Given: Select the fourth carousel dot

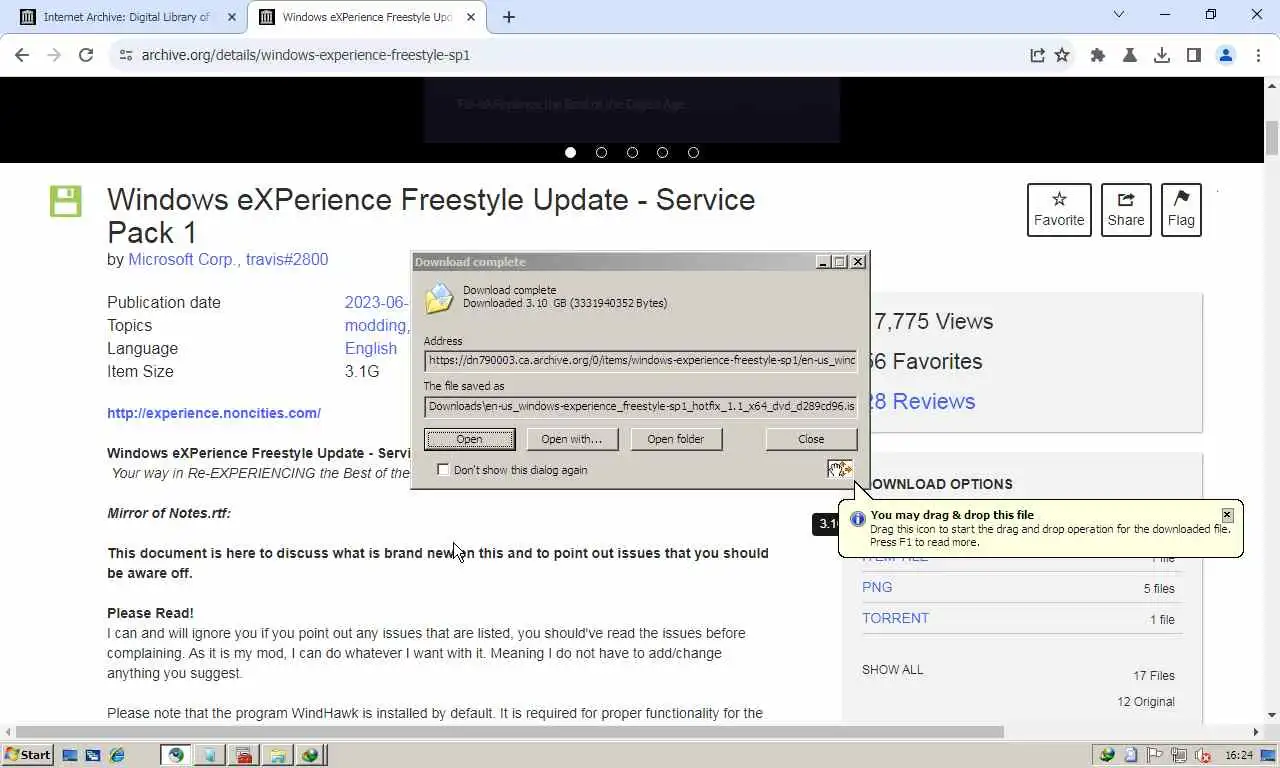Looking at the screenshot, I should click(662, 153).
